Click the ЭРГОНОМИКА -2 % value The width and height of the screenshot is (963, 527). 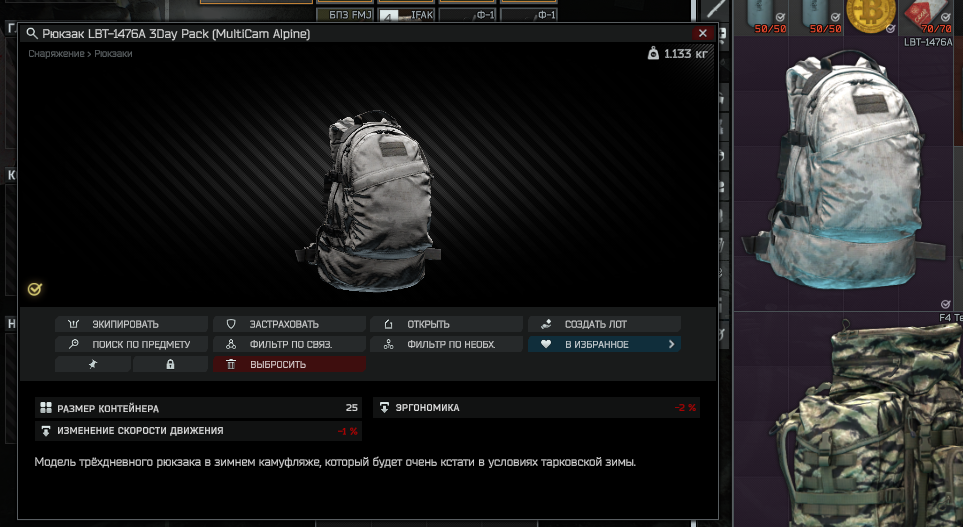[x=685, y=407]
